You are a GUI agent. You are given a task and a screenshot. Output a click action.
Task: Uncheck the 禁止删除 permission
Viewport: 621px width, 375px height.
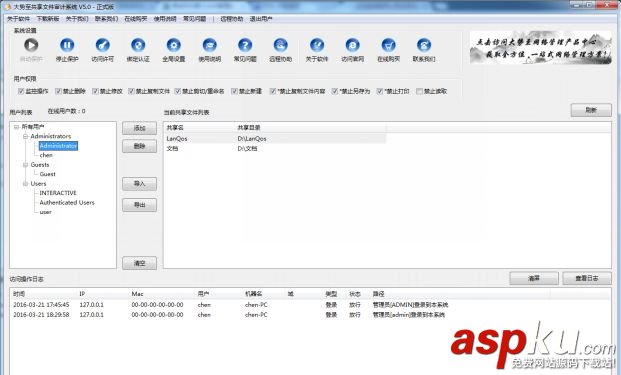(x=58, y=91)
